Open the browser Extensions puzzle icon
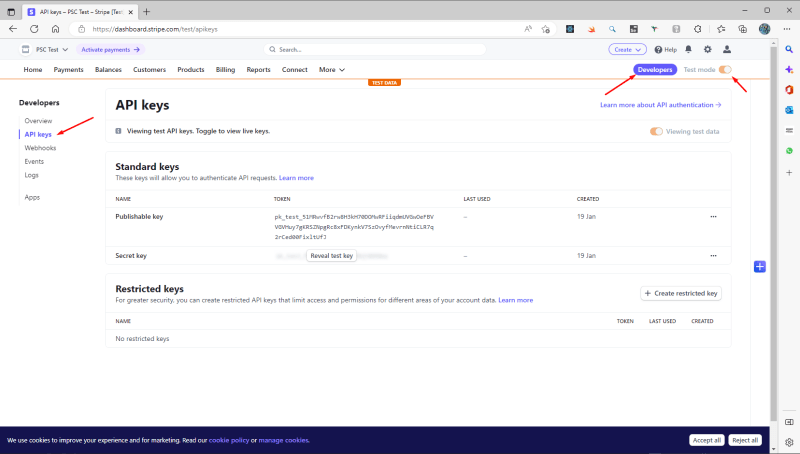Image resolution: width=800 pixels, height=454 pixels. (697, 29)
